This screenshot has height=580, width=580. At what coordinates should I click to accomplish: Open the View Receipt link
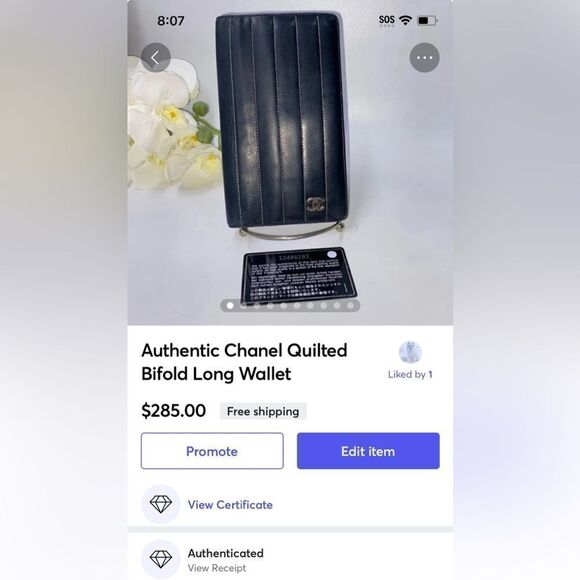(x=217, y=568)
